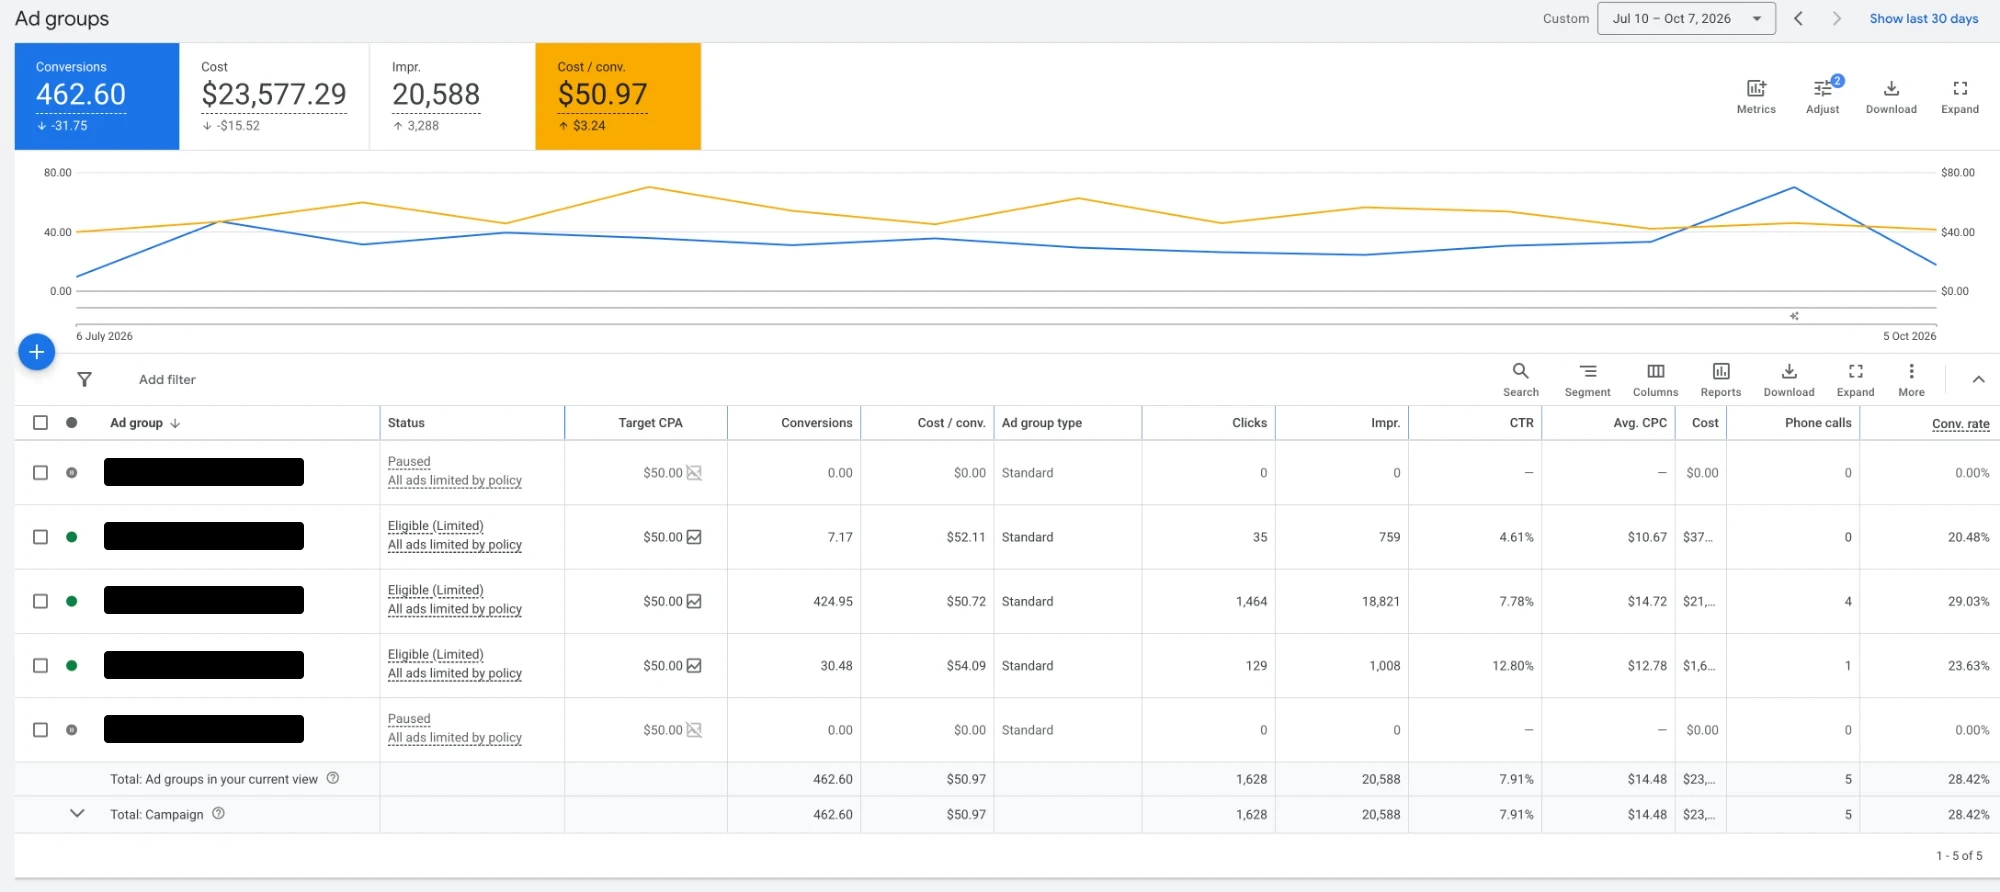This screenshot has height=892, width=2000.
Task: Go to next date range with the right arrow
Action: click(1836, 19)
